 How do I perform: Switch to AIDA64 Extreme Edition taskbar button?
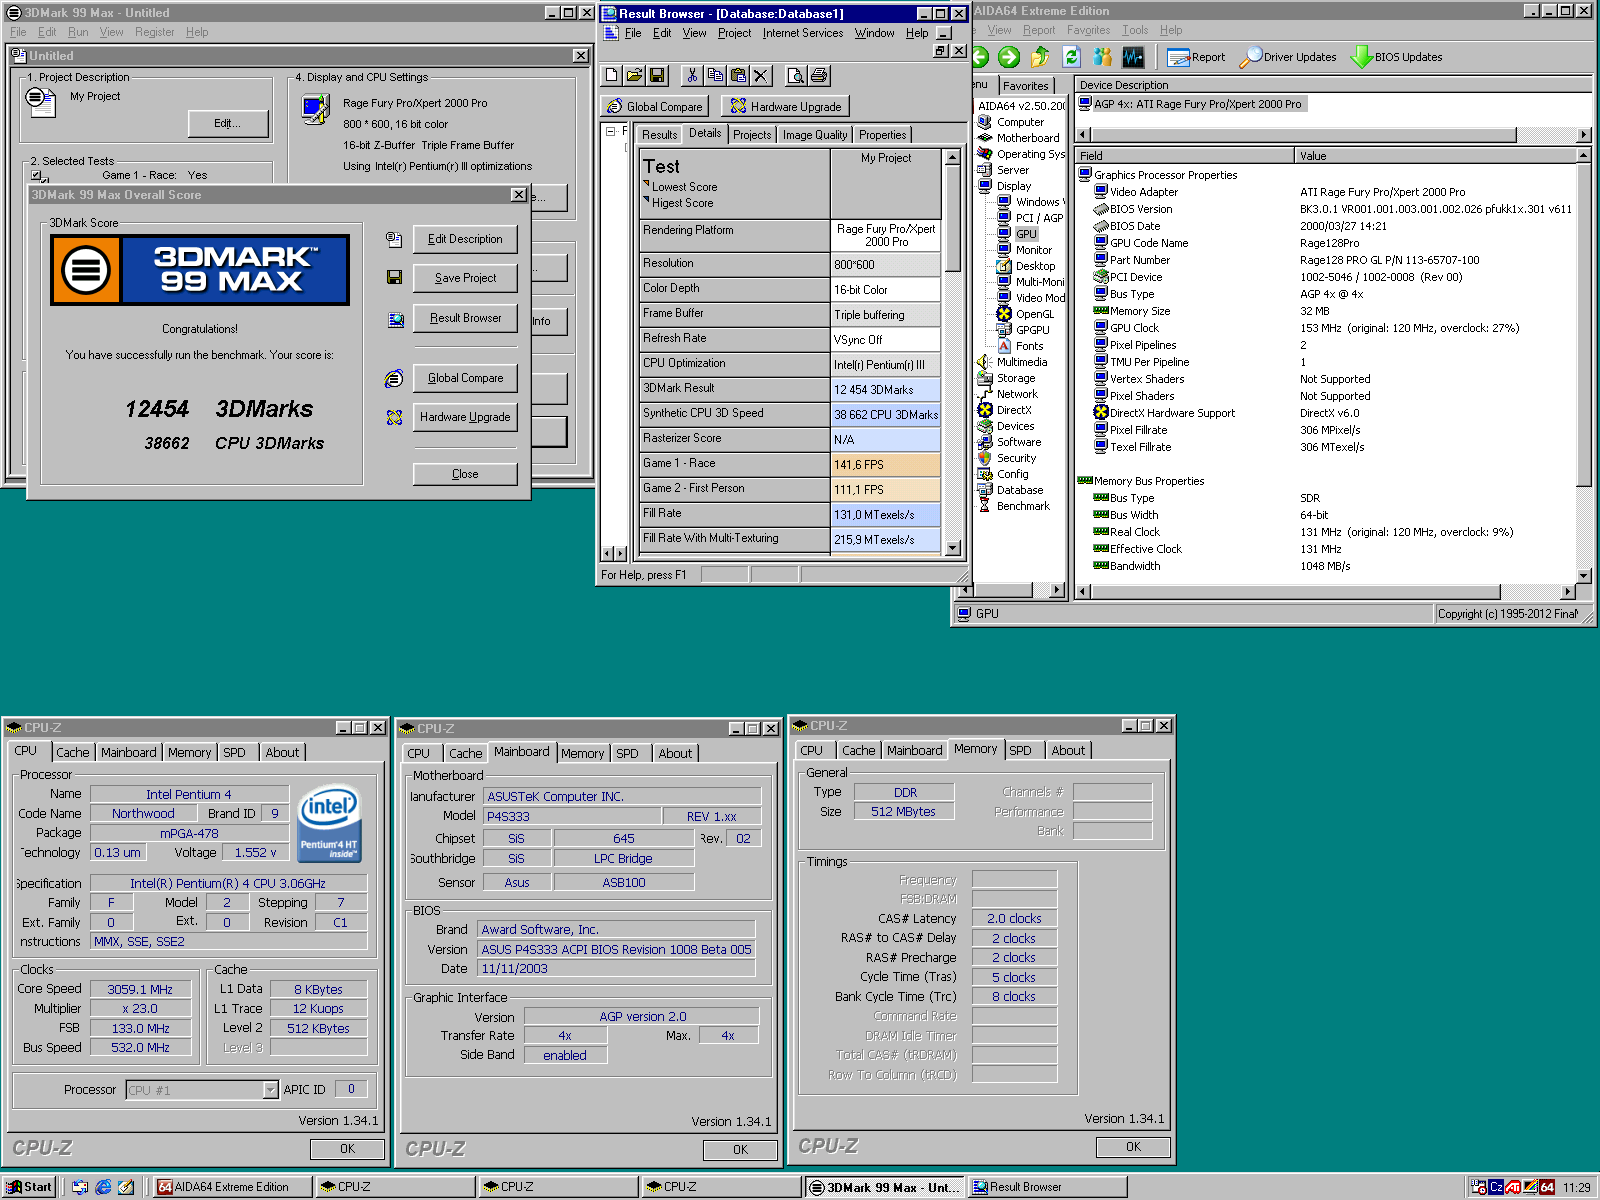(231, 1187)
